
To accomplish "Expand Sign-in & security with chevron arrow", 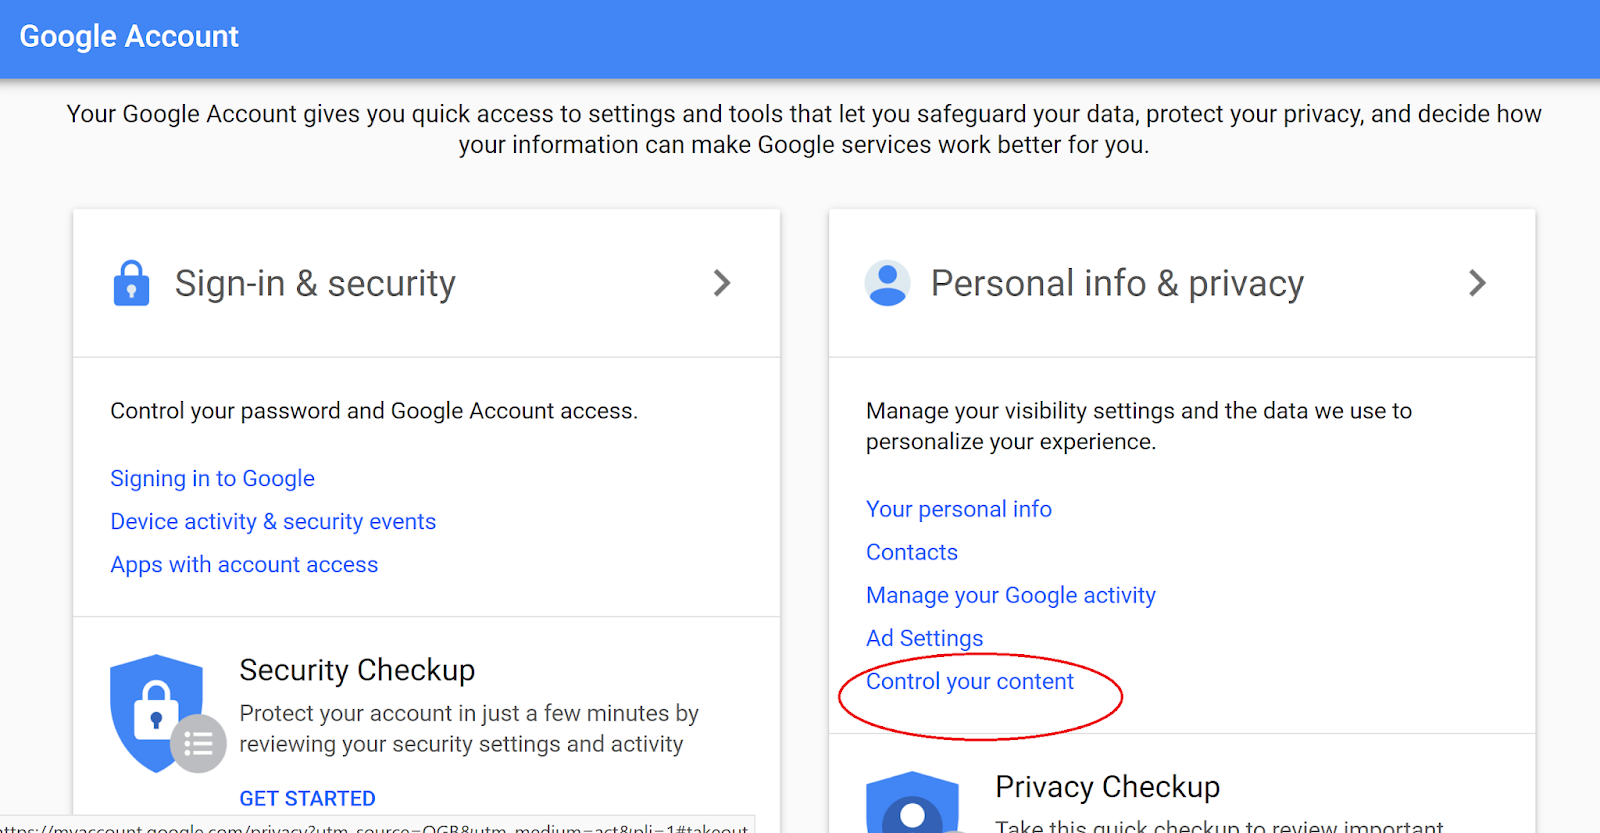I will tap(722, 283).
